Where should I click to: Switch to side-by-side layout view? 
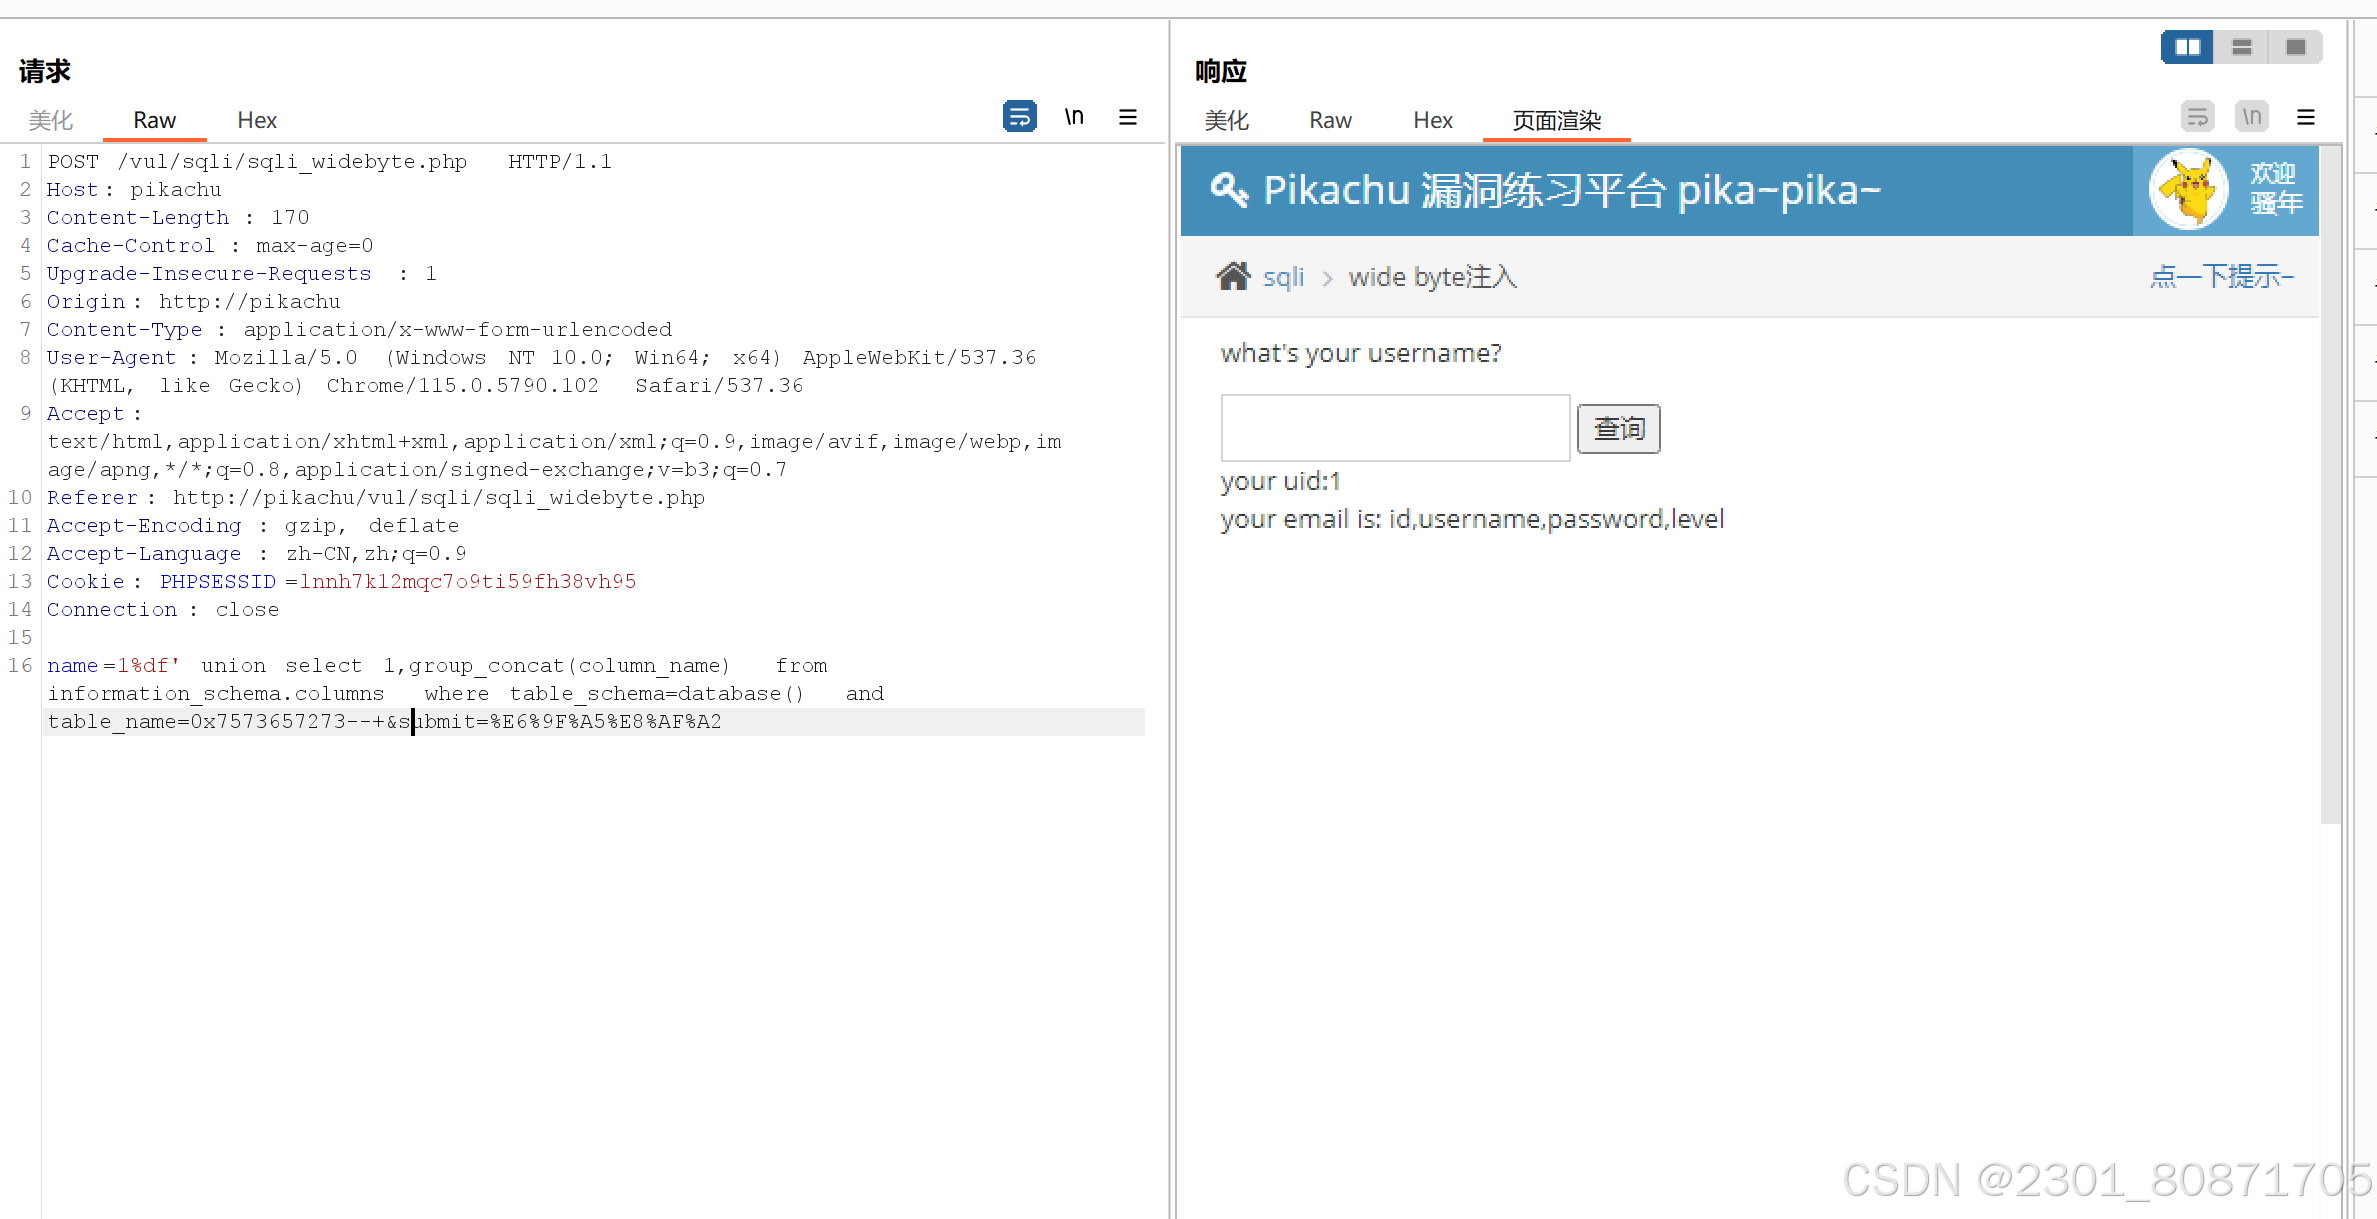click(2187, 47)
